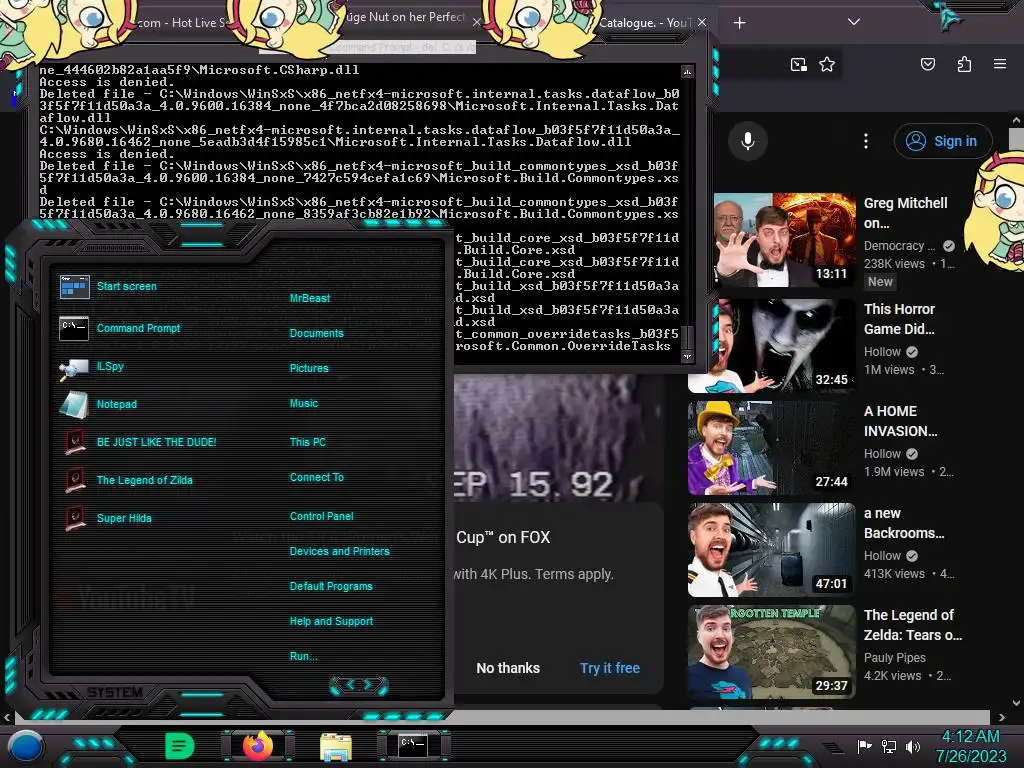Viewport: 1024px width, 768px height.
Task: Open the Hollow channel under This Horror Game
Action: (882, 352)
